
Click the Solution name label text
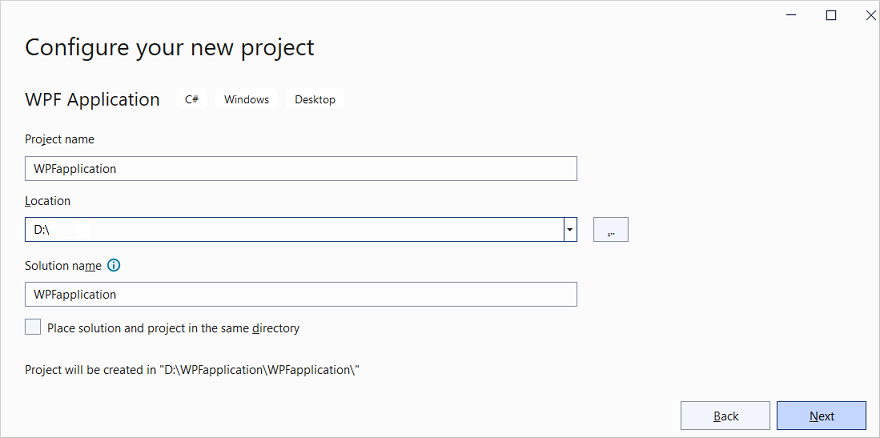(63, 266)
